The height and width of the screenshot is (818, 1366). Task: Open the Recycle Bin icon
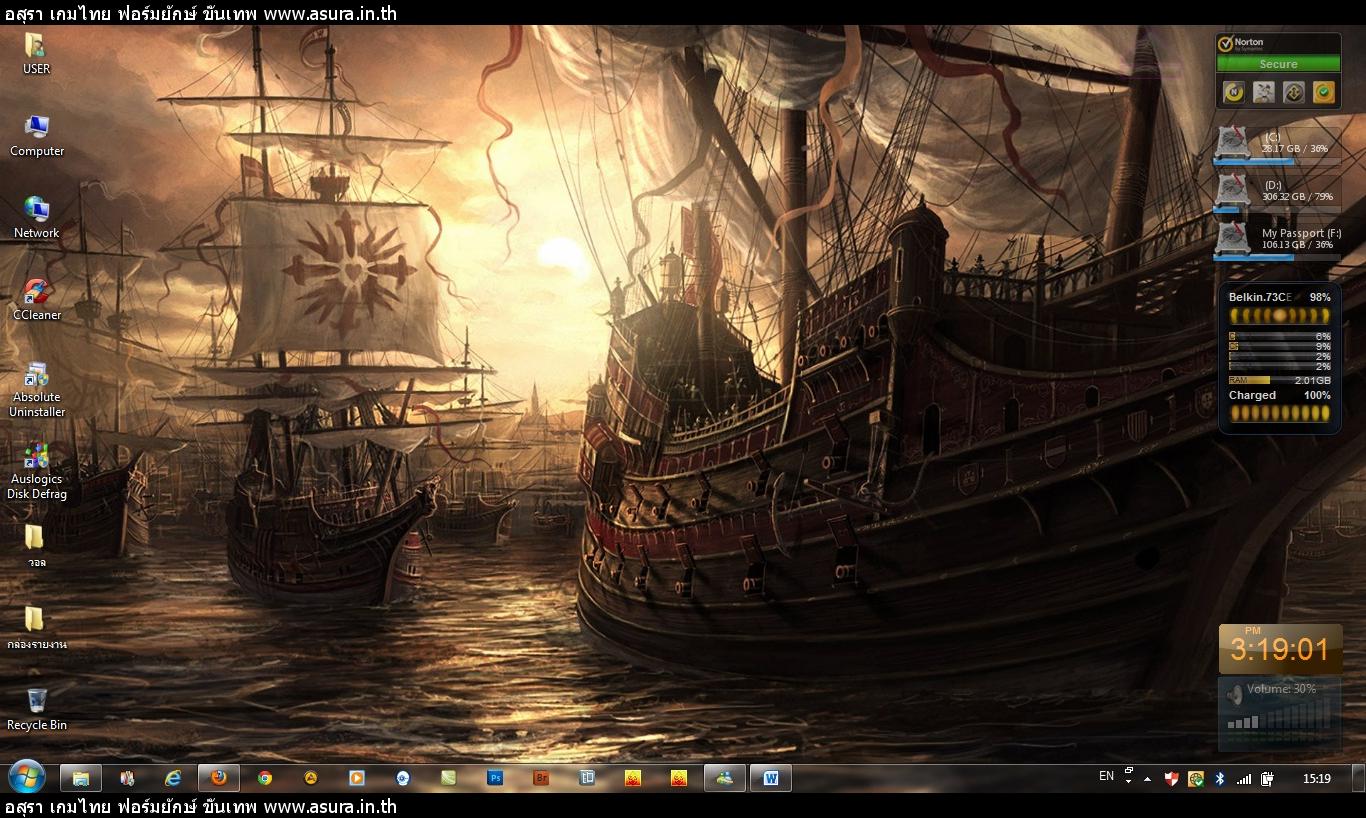point(37,708)
